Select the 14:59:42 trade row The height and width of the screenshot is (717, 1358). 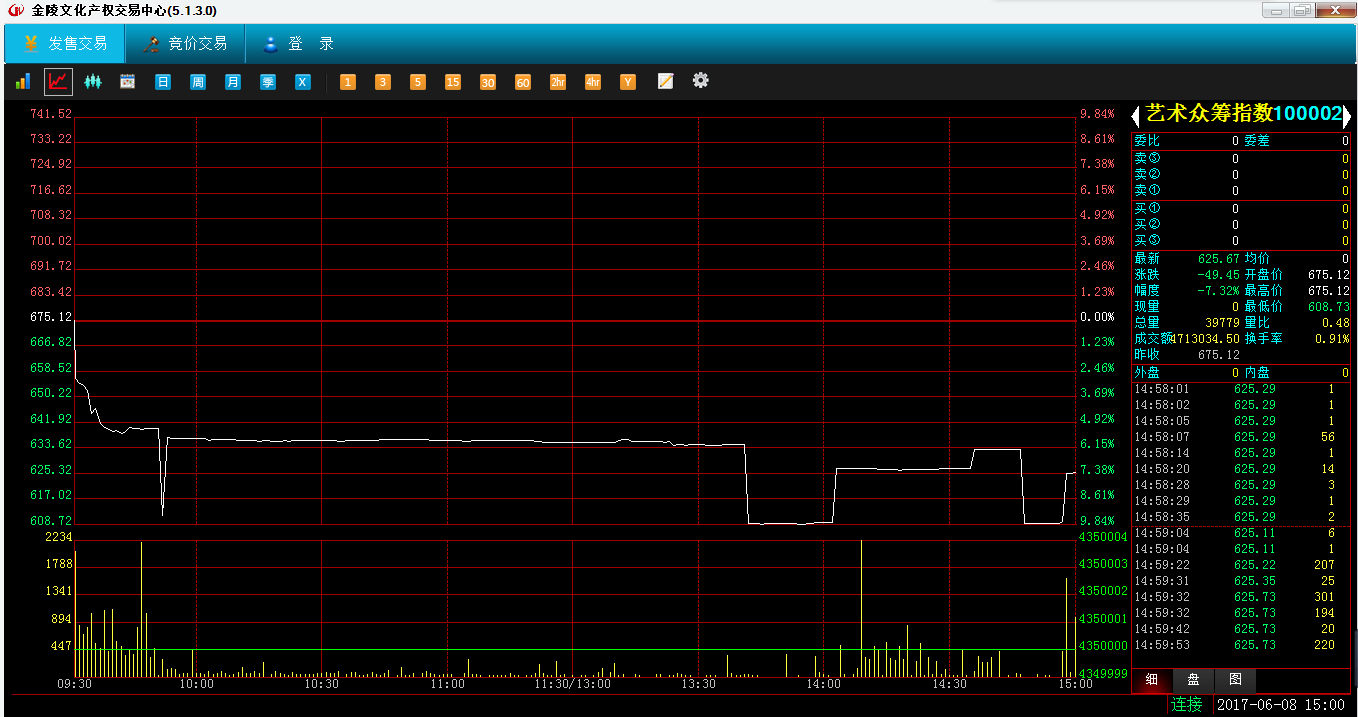click(1241, 629)
